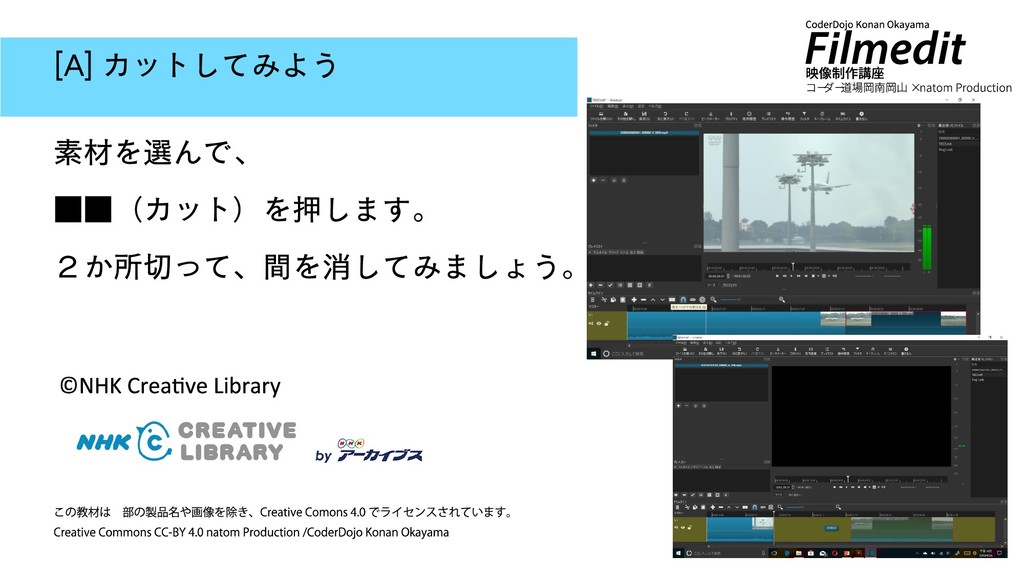Toggle Scrub while dragging in upper timeline toolbar
Viewport: 1024px width, 576px height.
[693, 300]
